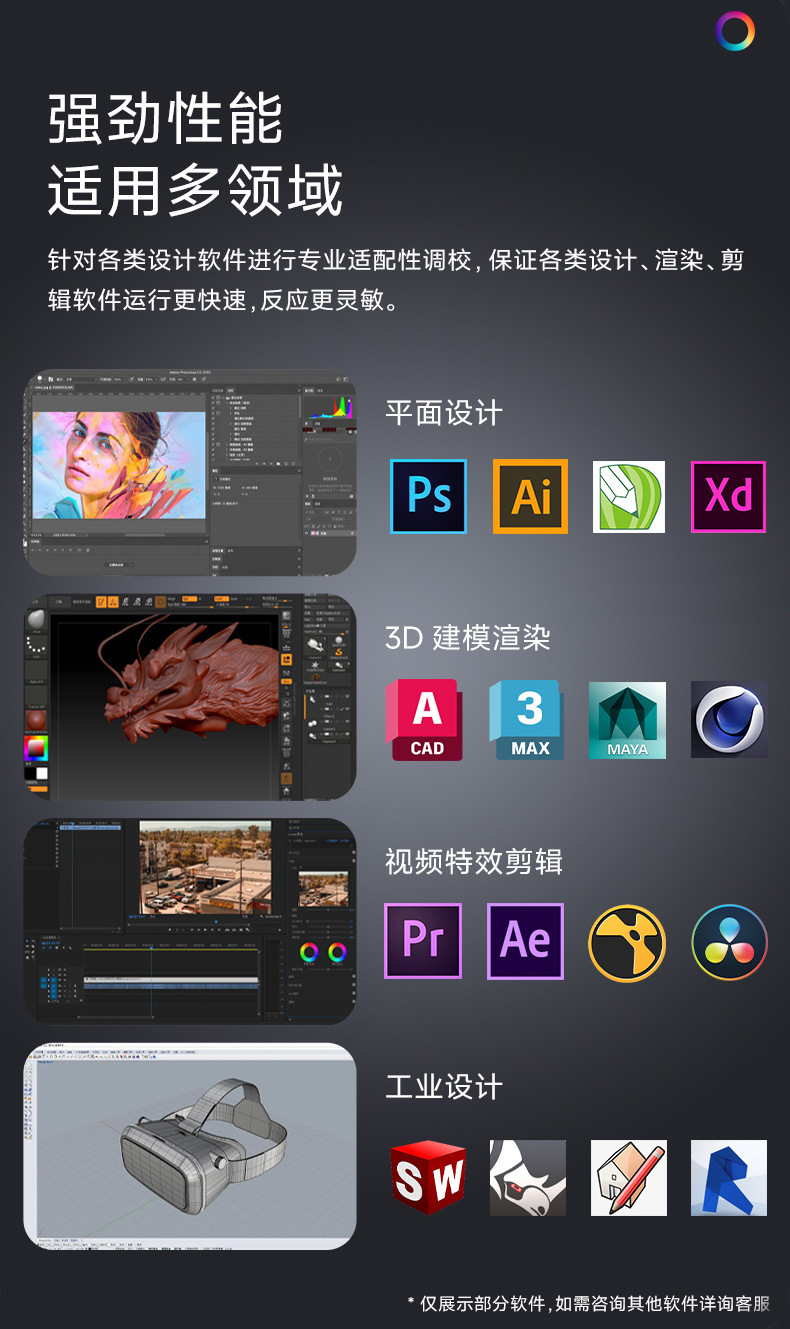The width and height of the screenshot is (790, 1329).
Task: Click the Adobe Xd app icon
Action: 728,497
